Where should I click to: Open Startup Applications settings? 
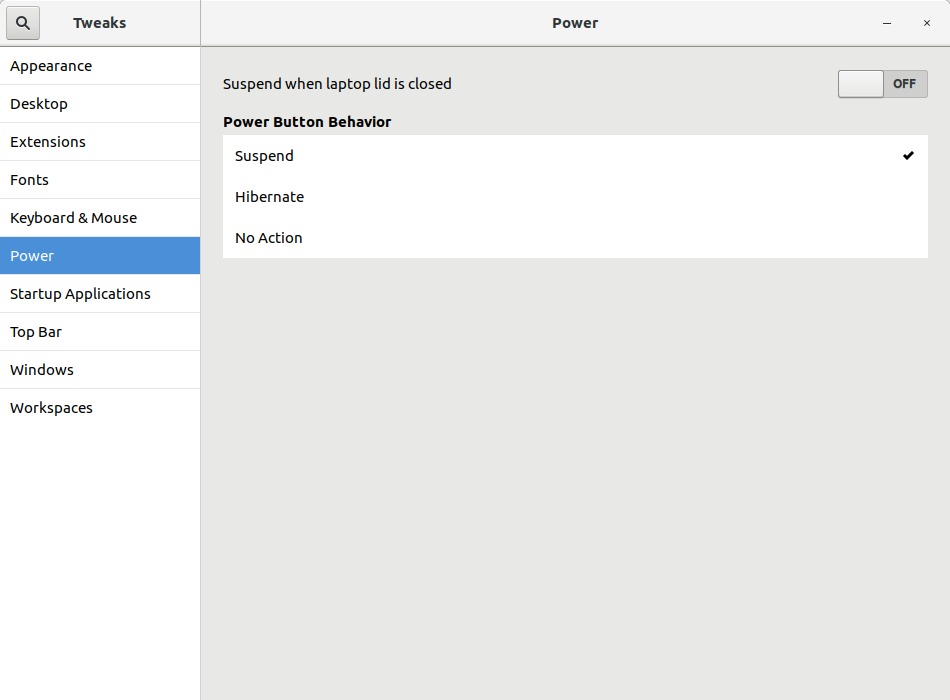80,293
